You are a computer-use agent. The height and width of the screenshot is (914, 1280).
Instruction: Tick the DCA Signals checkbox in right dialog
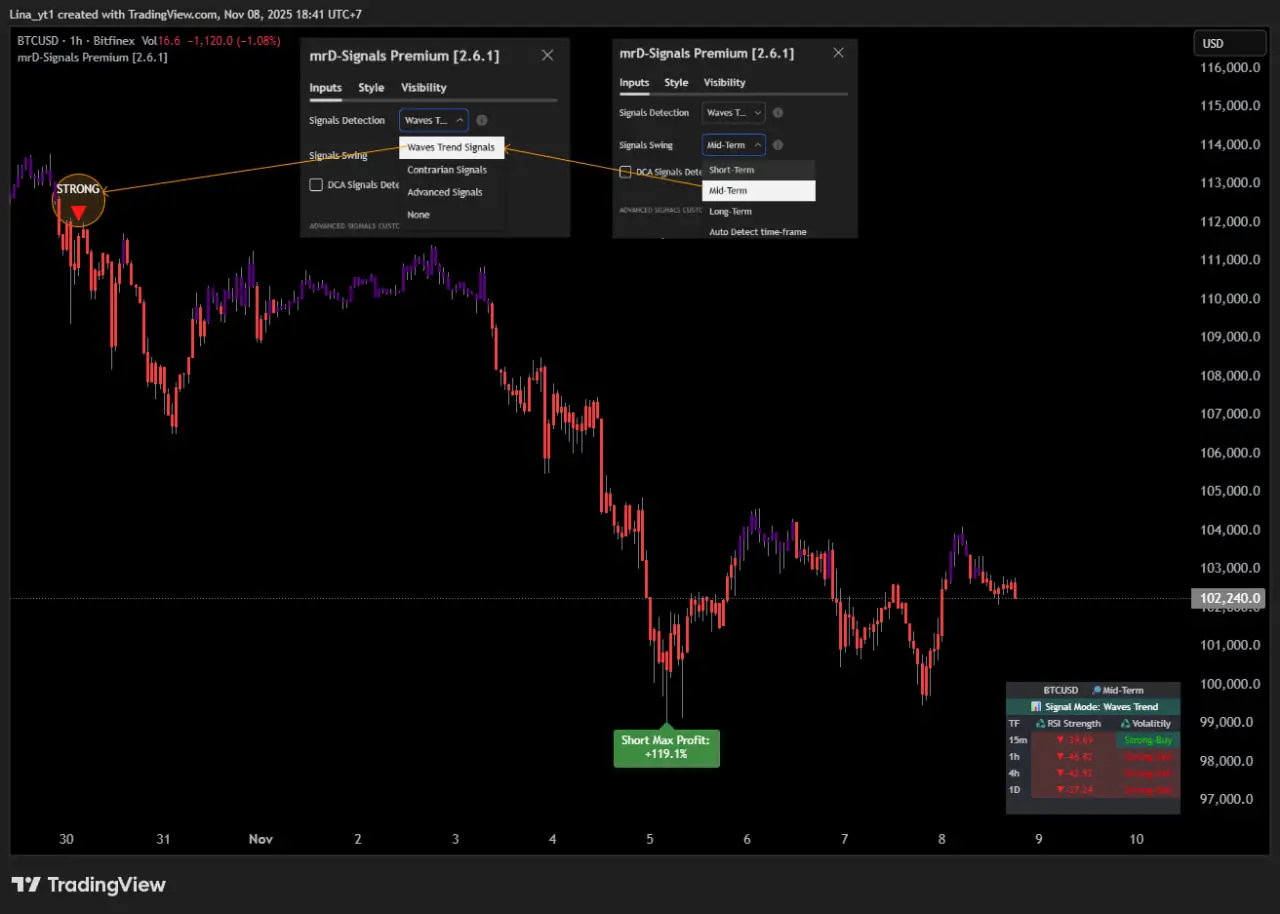626,172
